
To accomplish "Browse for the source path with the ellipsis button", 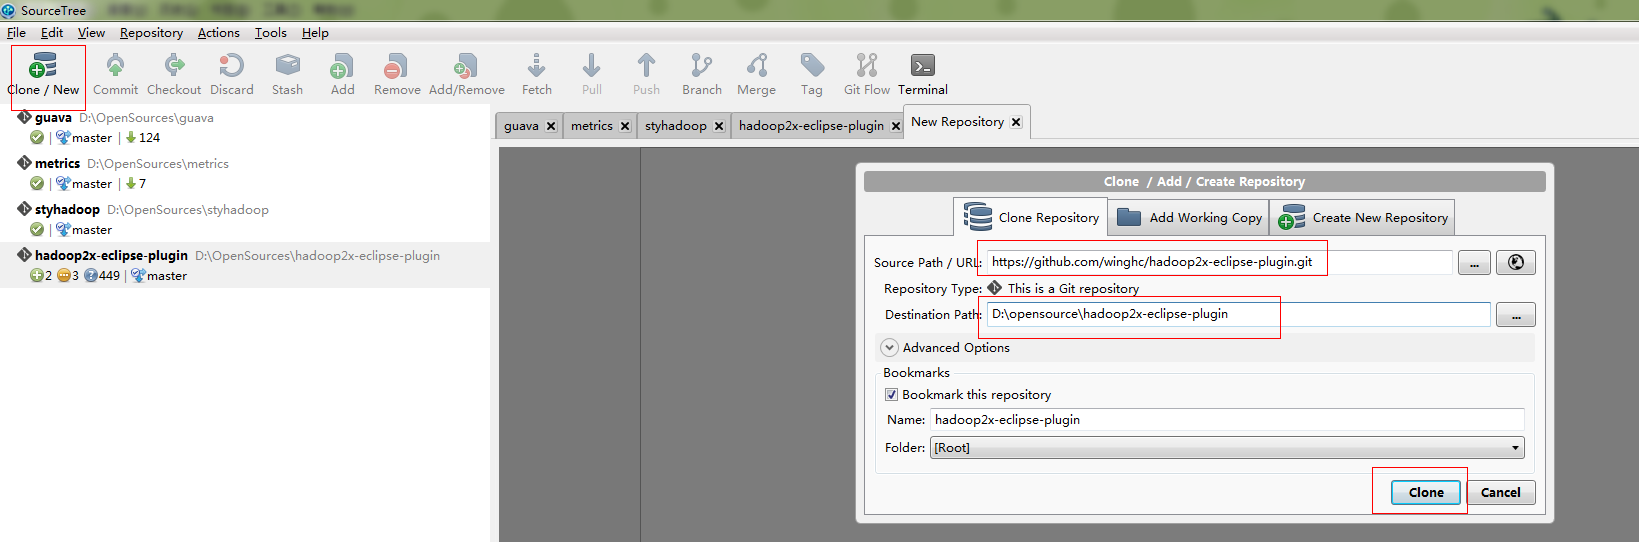I will tap(1474, 263).
